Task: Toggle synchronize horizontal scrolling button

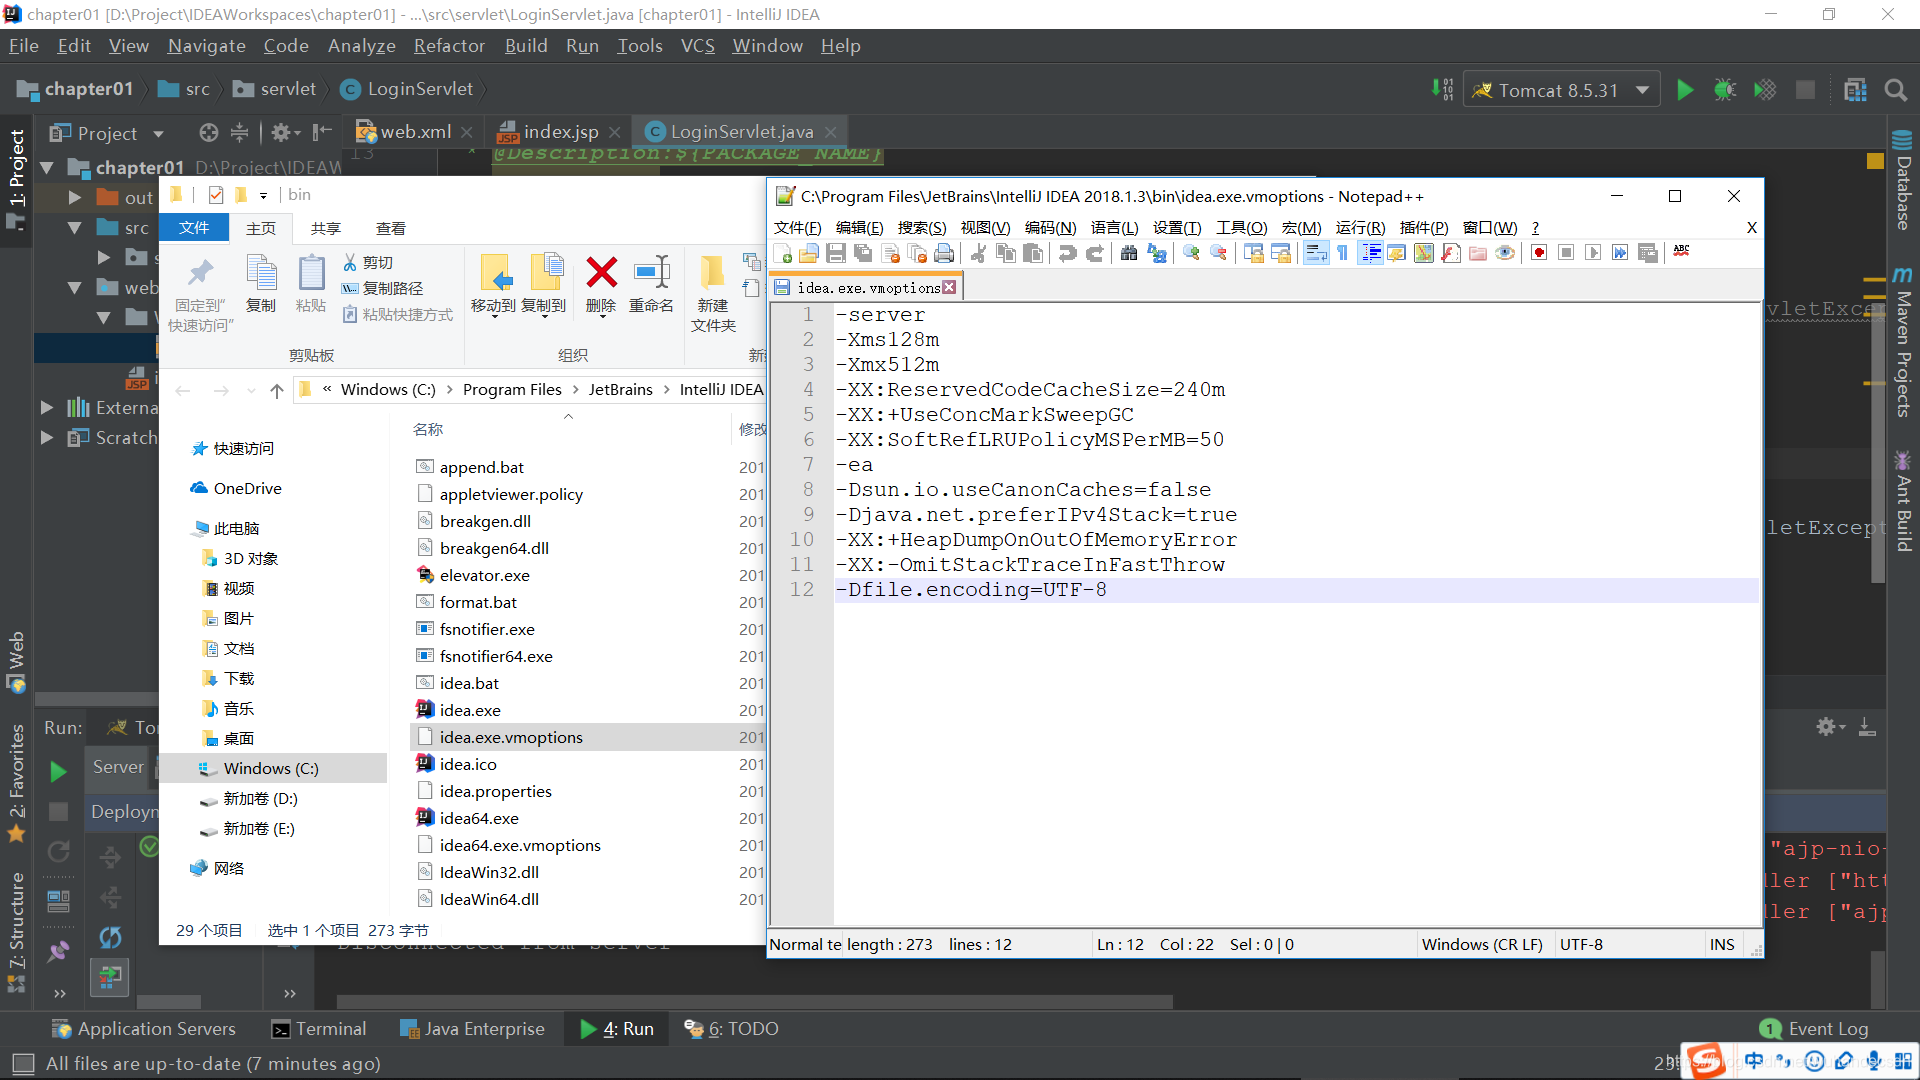Action: click(x=1281, y=253)
